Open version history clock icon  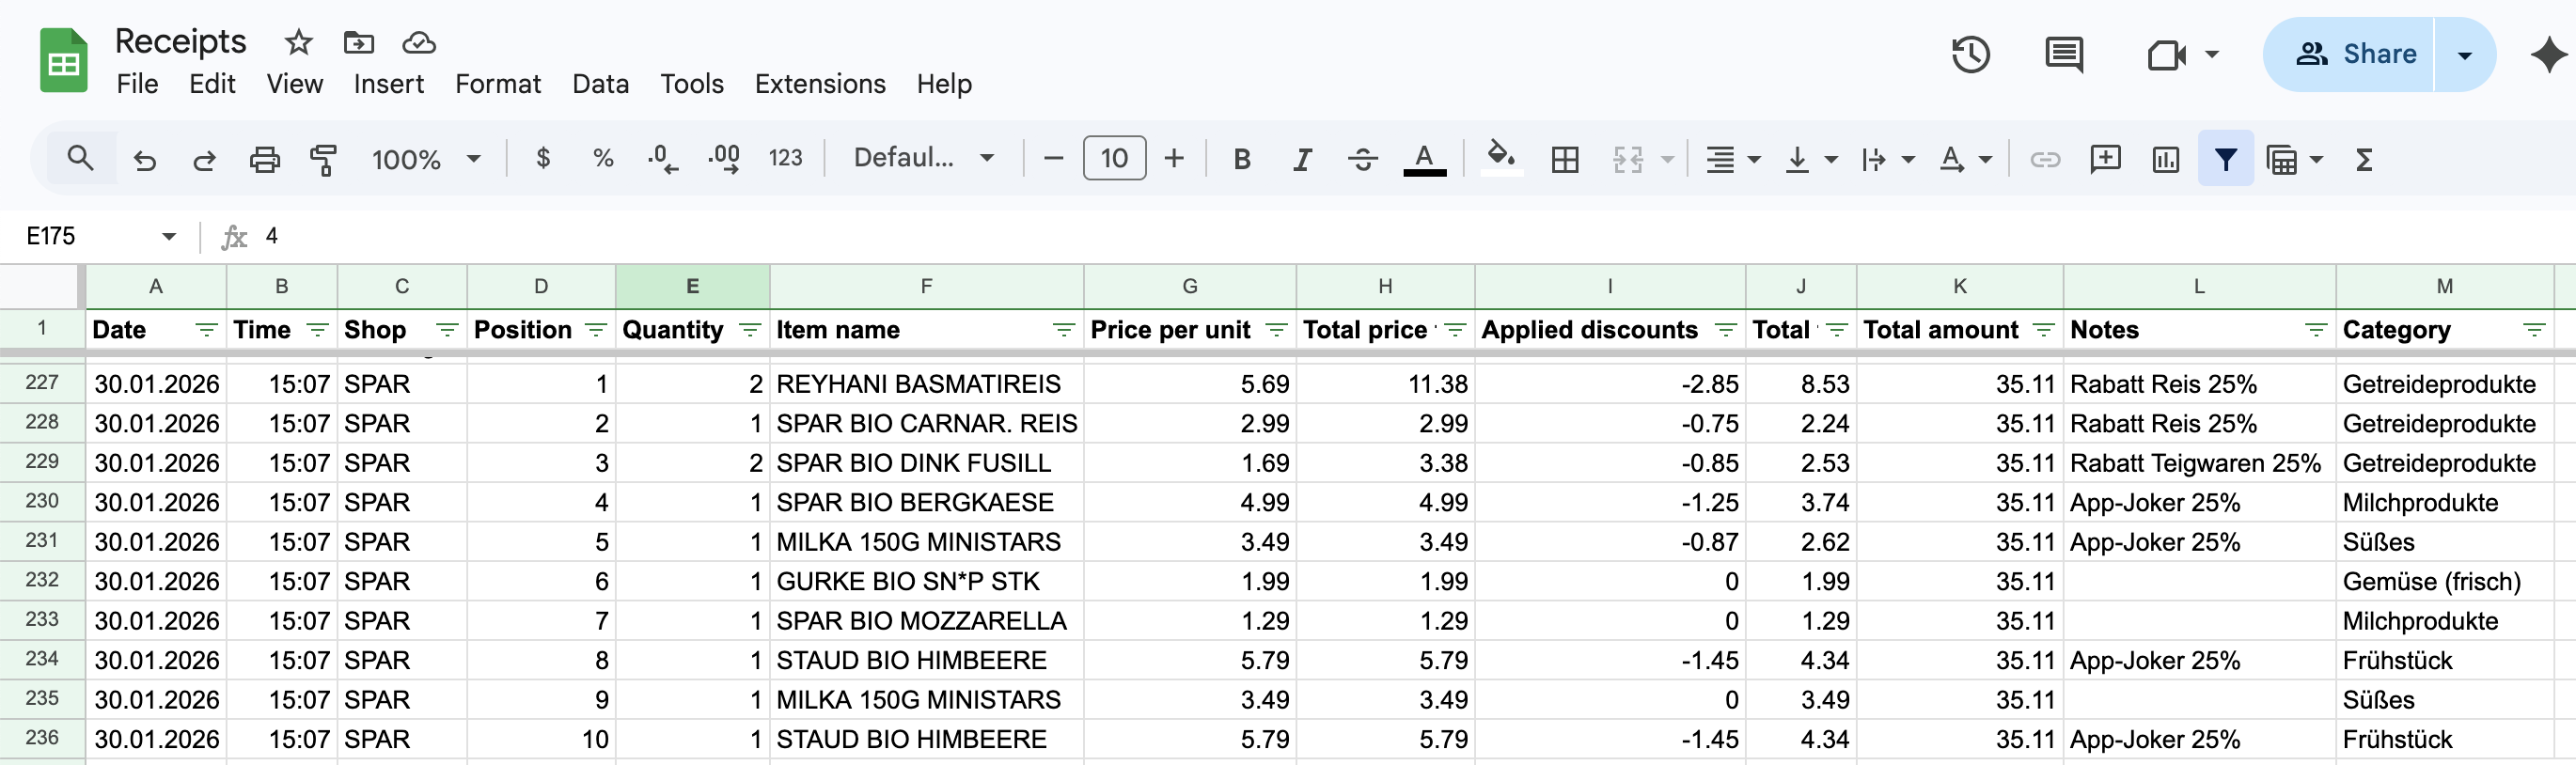pos(1970,54)
